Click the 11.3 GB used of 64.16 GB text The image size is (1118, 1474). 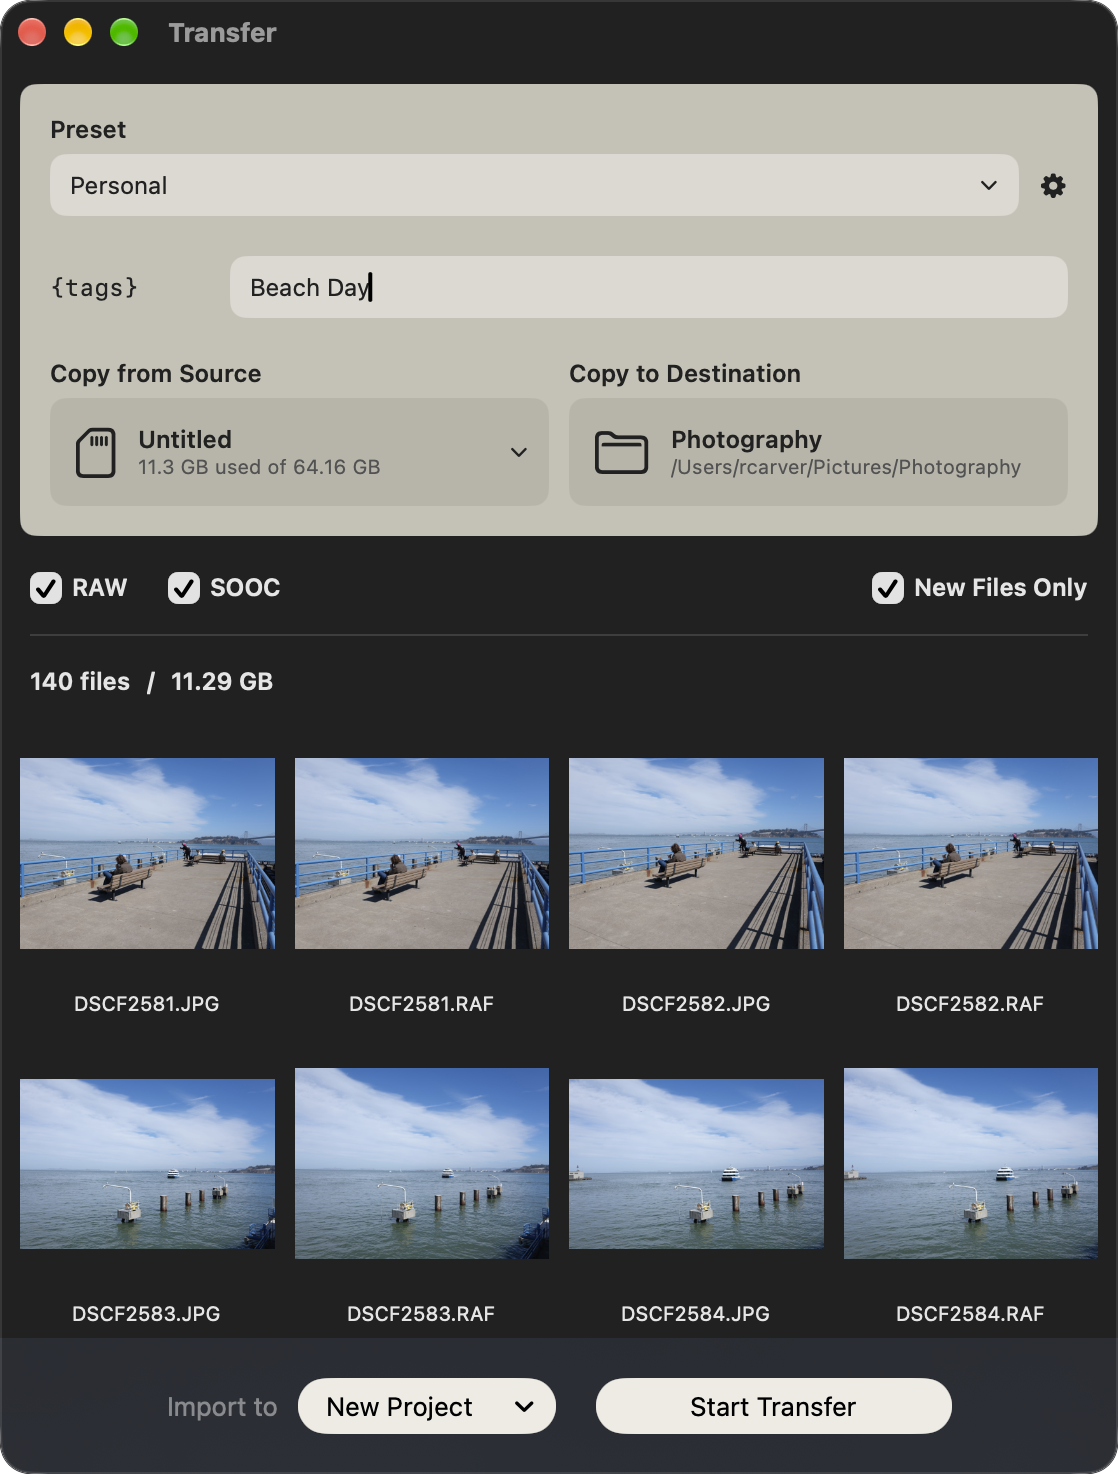coord(259,467)
